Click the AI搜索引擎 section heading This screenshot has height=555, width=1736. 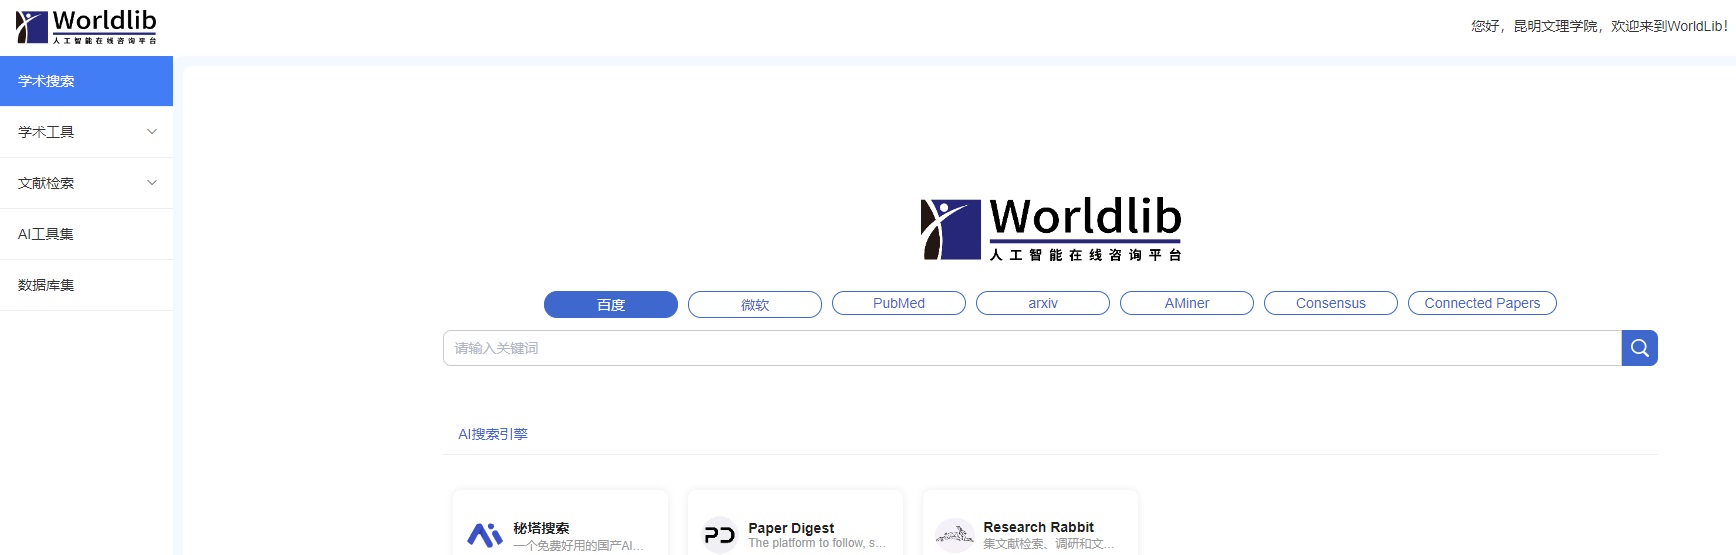click(493, 434)
